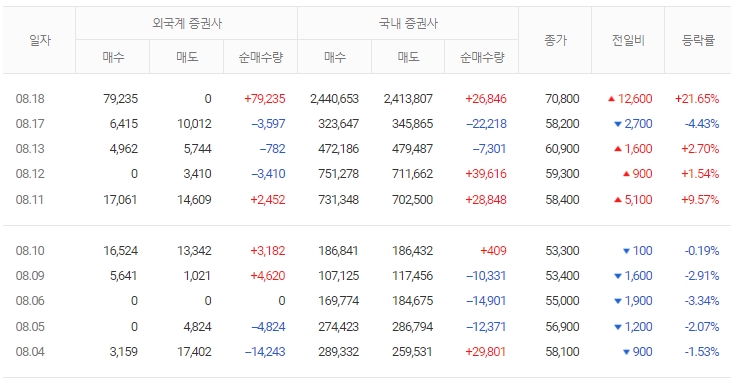The width and height of the screenshot is (731, 378).
Task: Click the red up triangle beside 5,100
Action: coord(618,200)
